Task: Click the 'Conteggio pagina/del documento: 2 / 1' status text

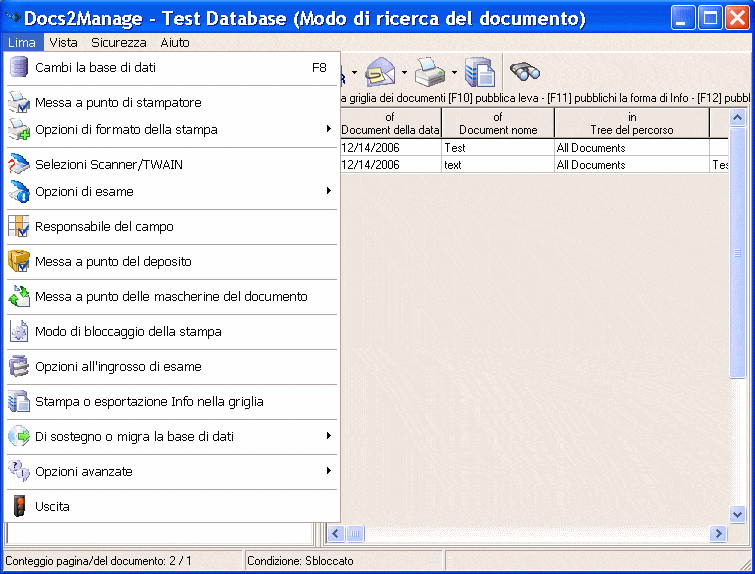Action: 98,561
